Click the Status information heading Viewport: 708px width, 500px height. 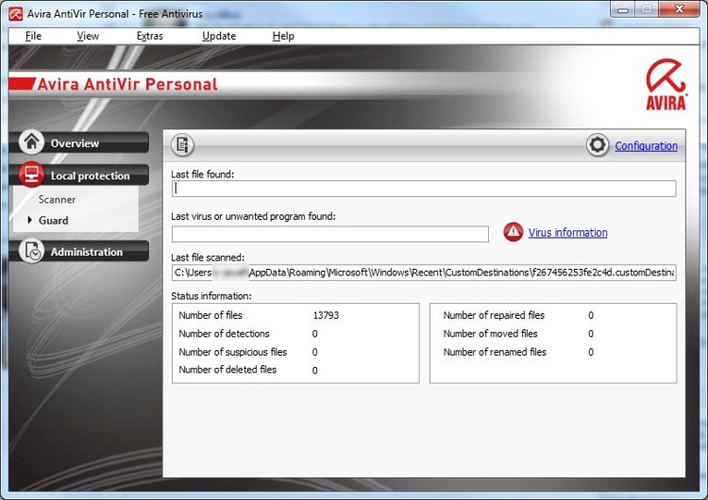pos(211,296)
